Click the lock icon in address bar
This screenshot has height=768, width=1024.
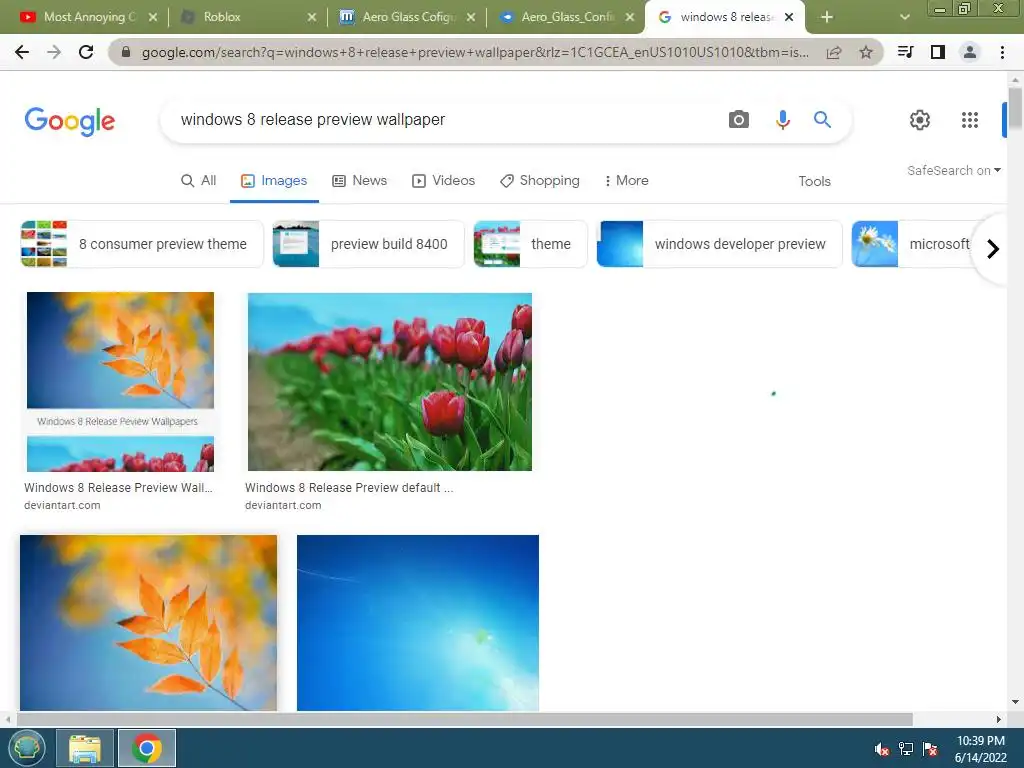pos(126,52)
